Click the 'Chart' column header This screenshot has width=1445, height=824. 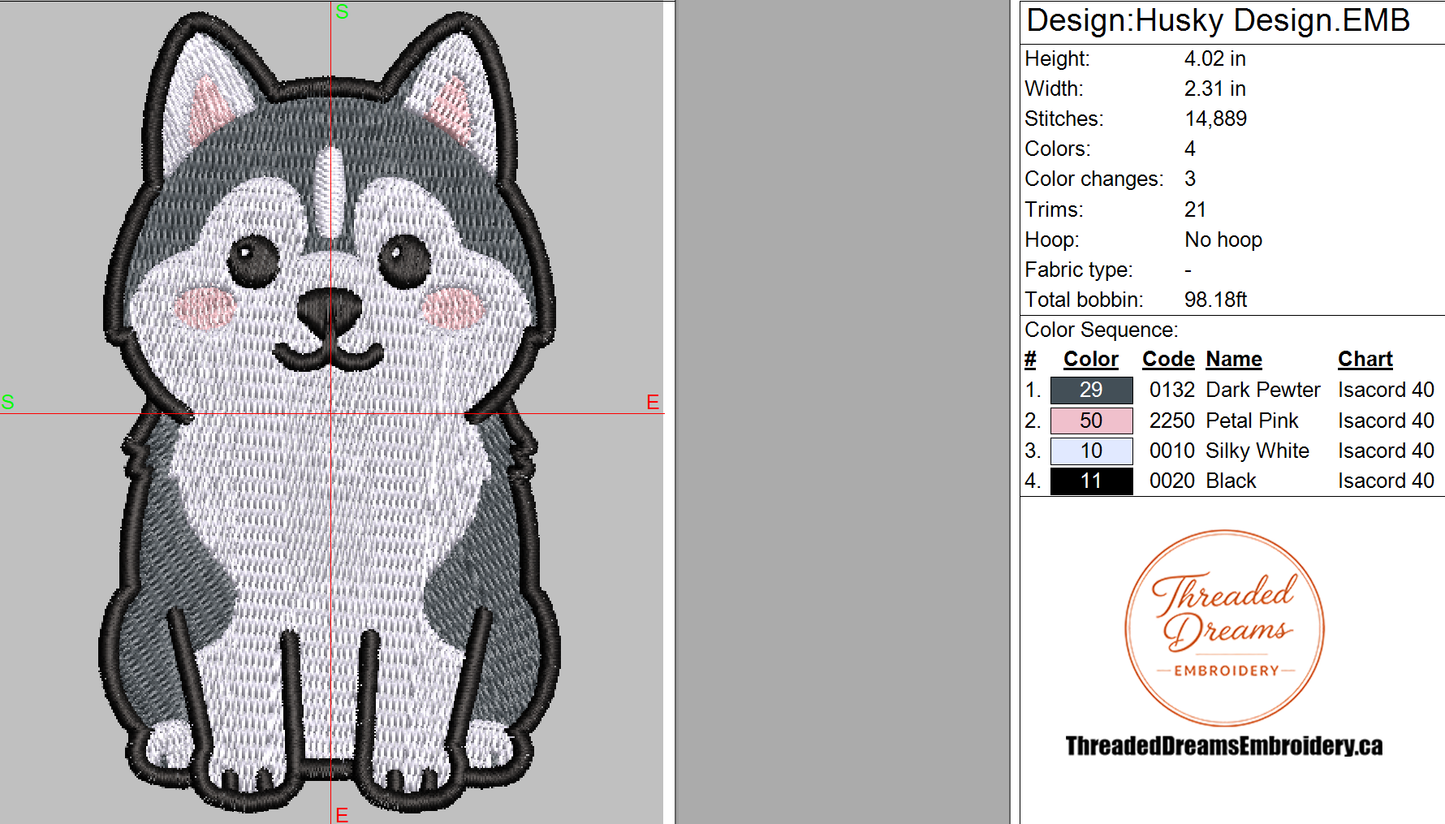1365,359
